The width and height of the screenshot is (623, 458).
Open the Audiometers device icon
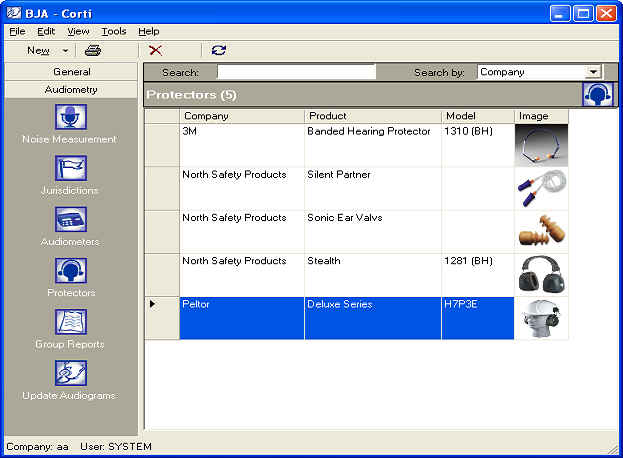pos(71,219)
